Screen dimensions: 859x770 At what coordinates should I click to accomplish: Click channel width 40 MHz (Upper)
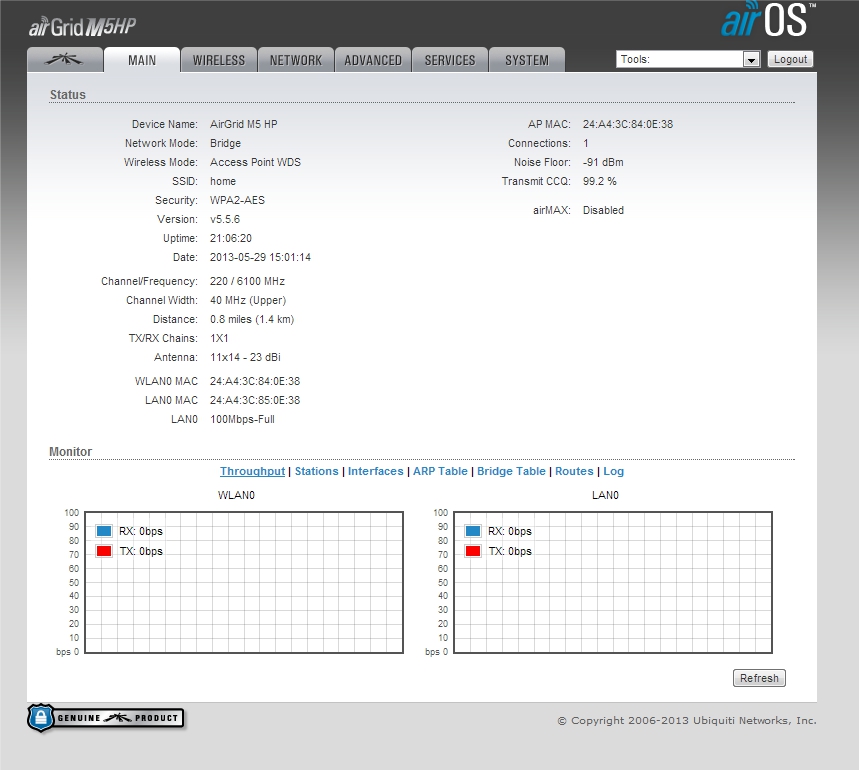click(248, 300)
